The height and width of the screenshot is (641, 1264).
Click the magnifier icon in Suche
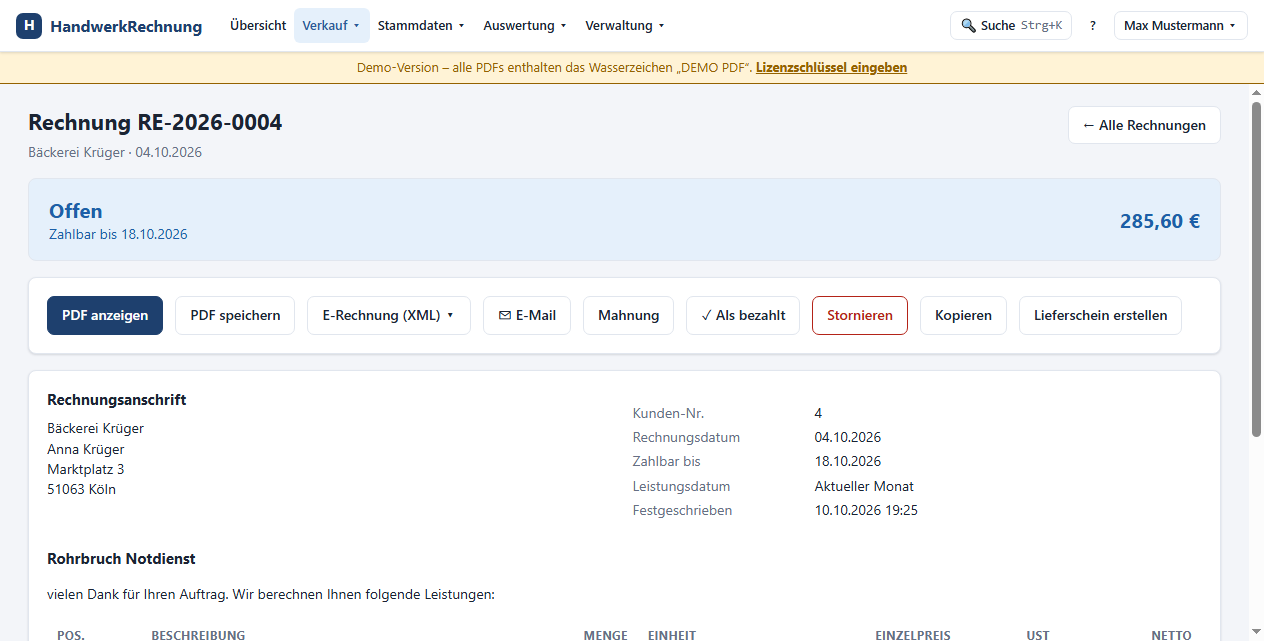point(968,26)
